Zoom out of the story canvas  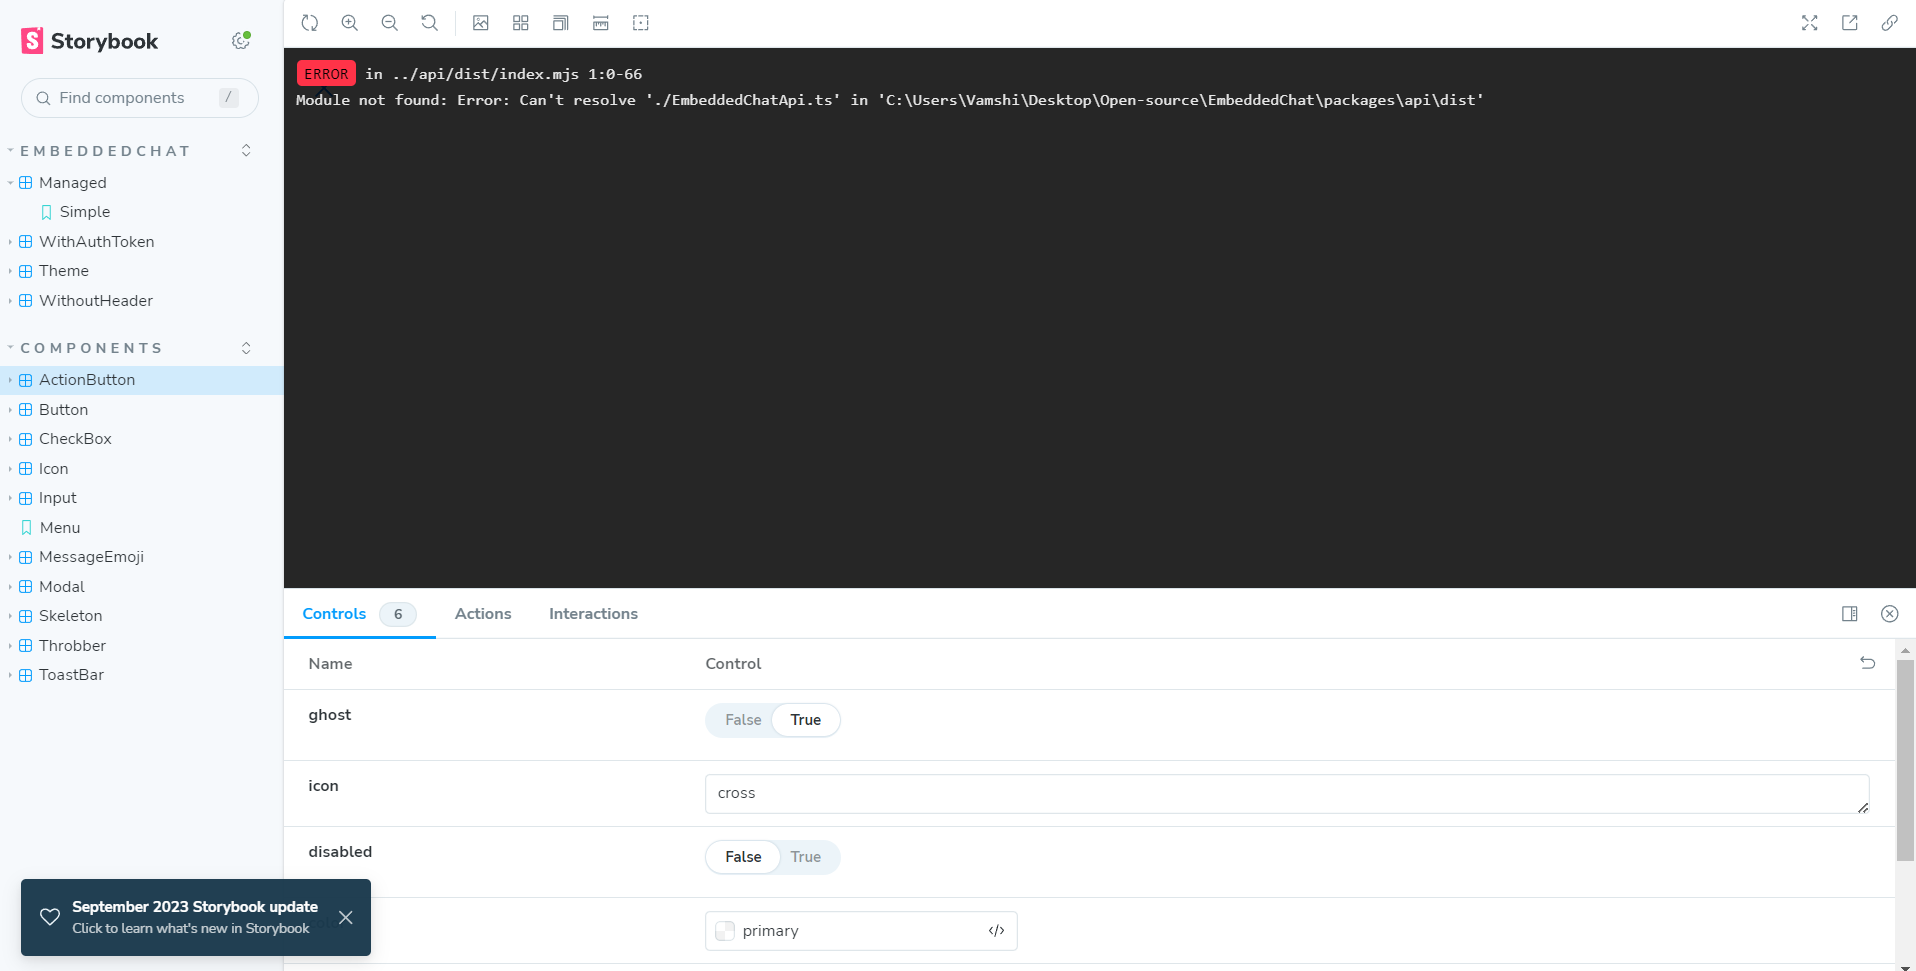point(389,23)
